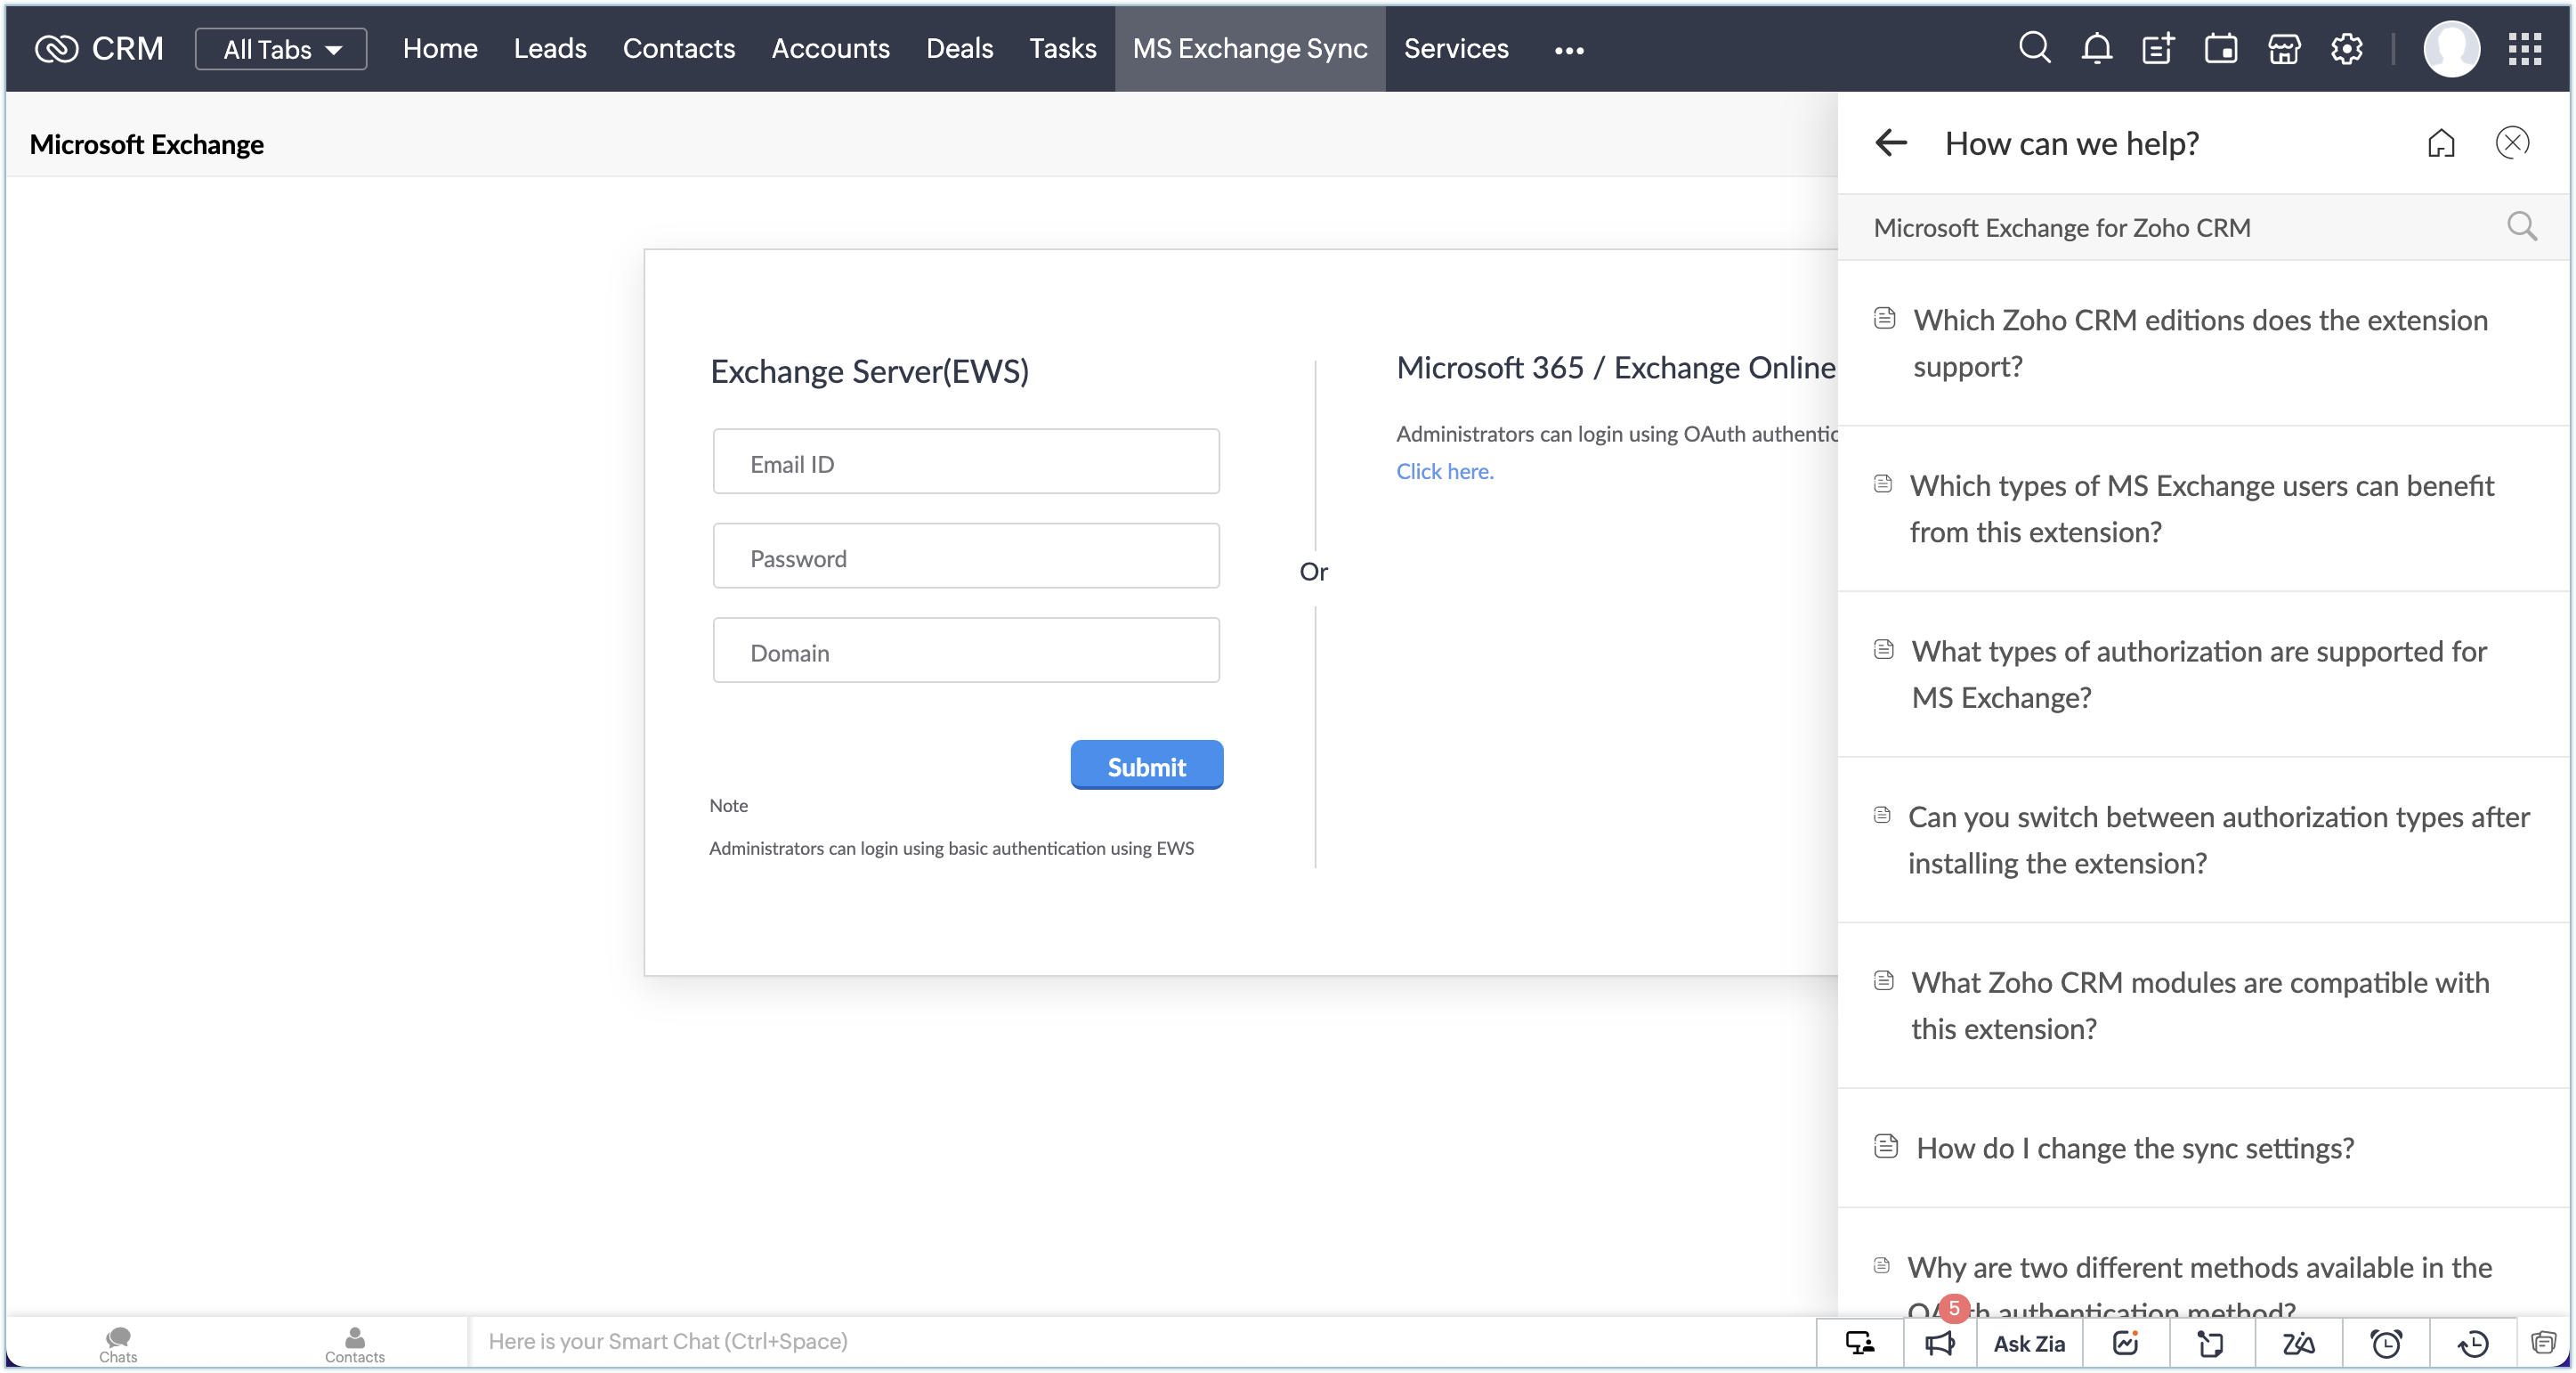
Task: Open the Services tab
Action: pyautogui.click(x=1455, y=48)
